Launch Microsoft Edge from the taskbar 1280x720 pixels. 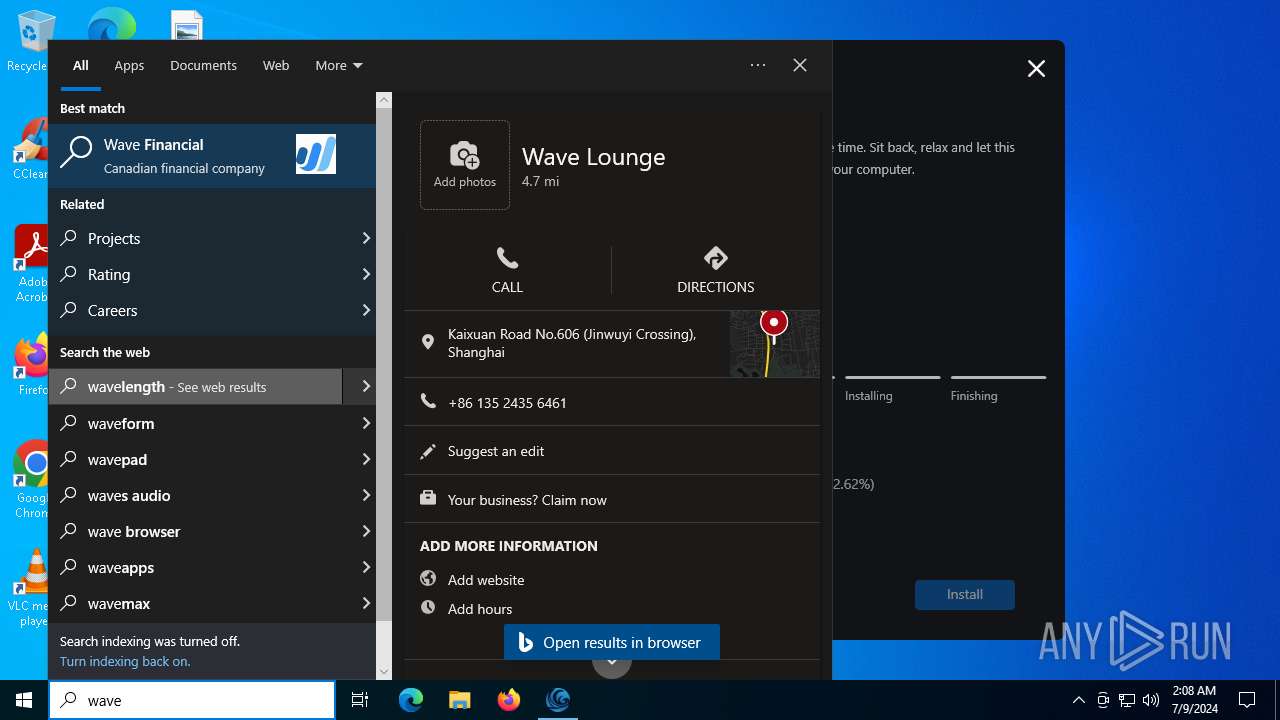pyautogui.click(x=411, y=700)
